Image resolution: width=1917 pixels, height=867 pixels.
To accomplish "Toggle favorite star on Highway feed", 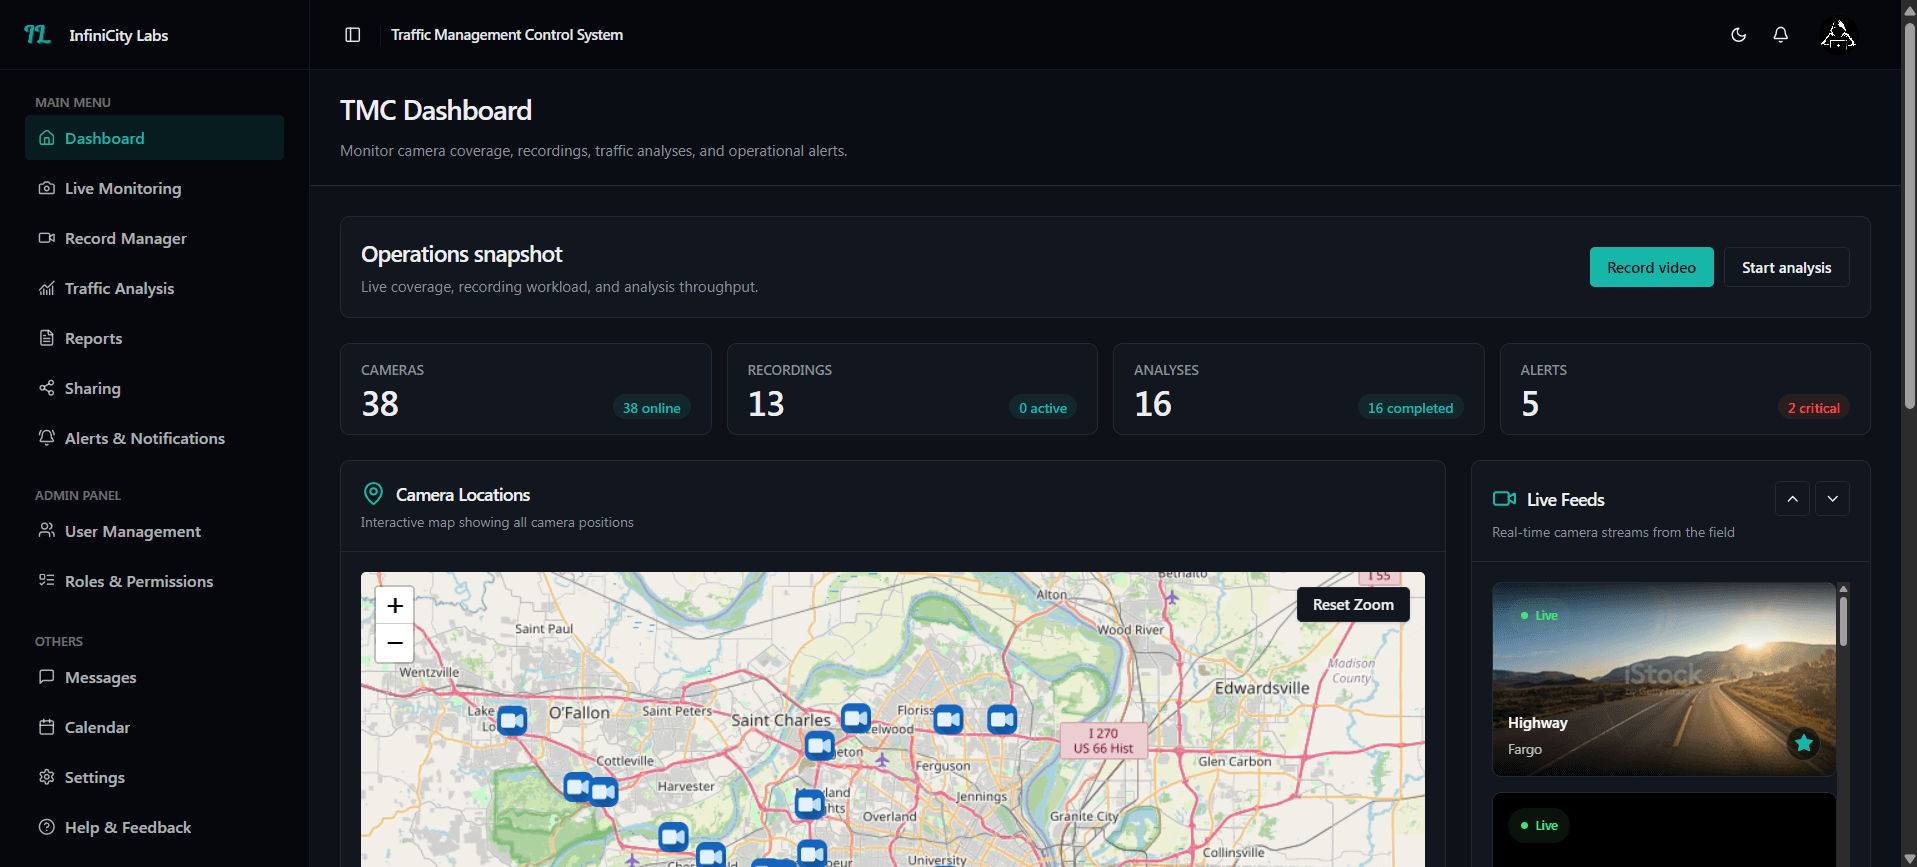I will (1804, 743).
